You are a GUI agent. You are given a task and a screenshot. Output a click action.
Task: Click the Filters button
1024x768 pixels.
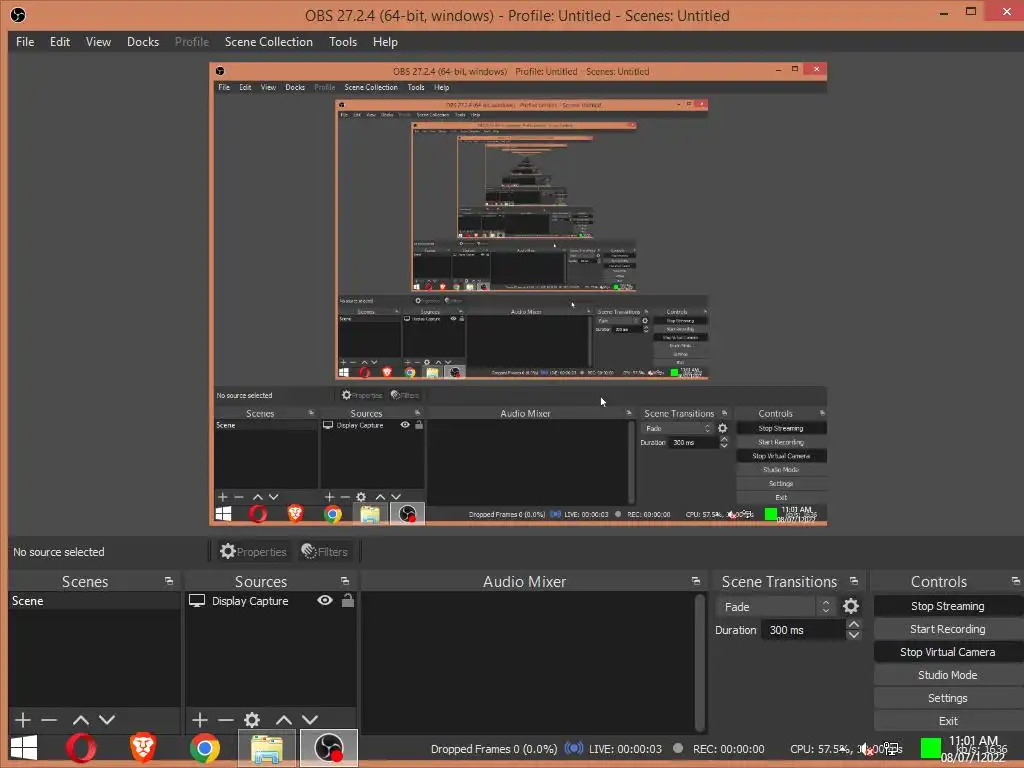(324, 552)
